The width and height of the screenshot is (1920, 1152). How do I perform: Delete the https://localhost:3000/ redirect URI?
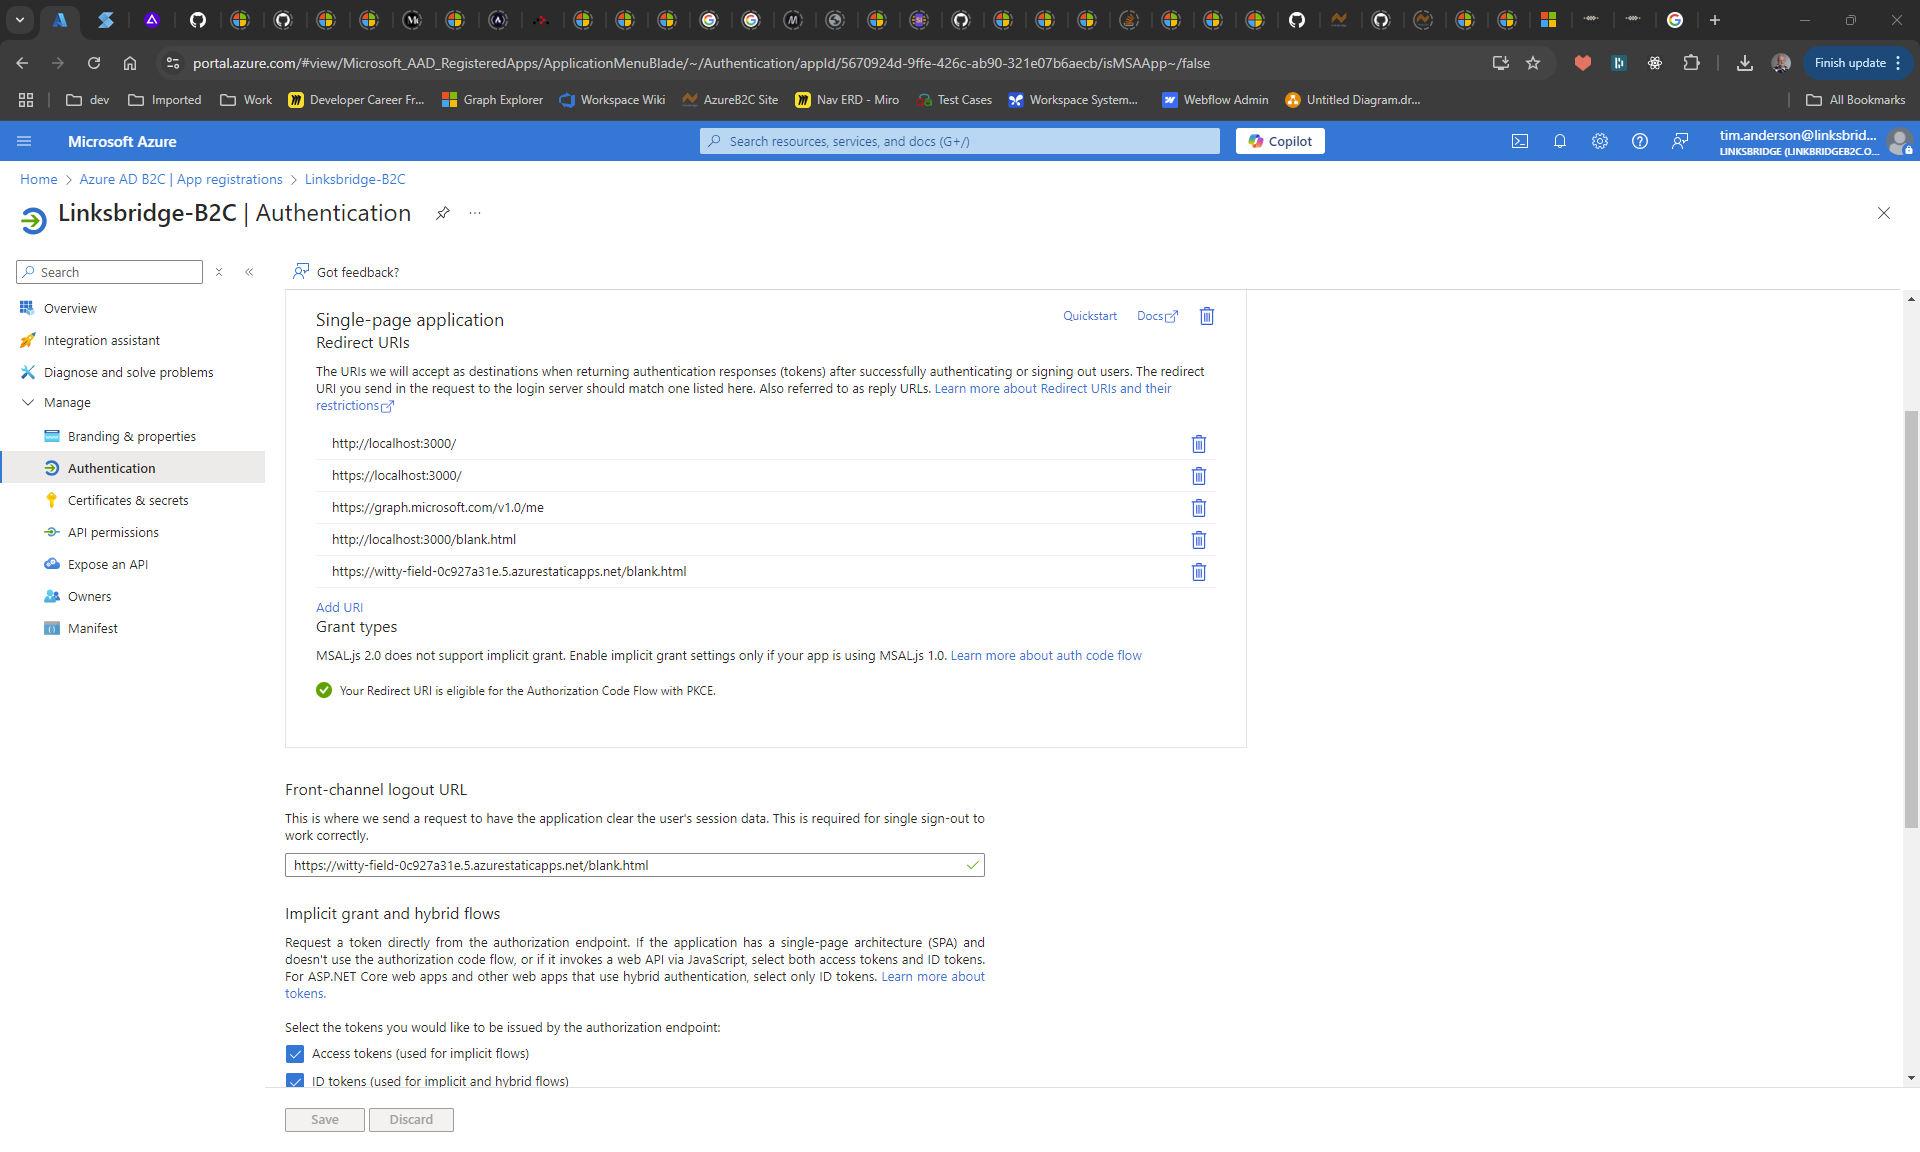point(1198,476)
